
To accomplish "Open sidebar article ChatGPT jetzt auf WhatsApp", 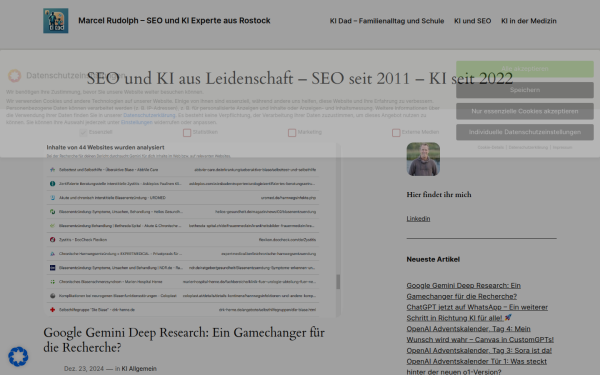I will point(477,313).
